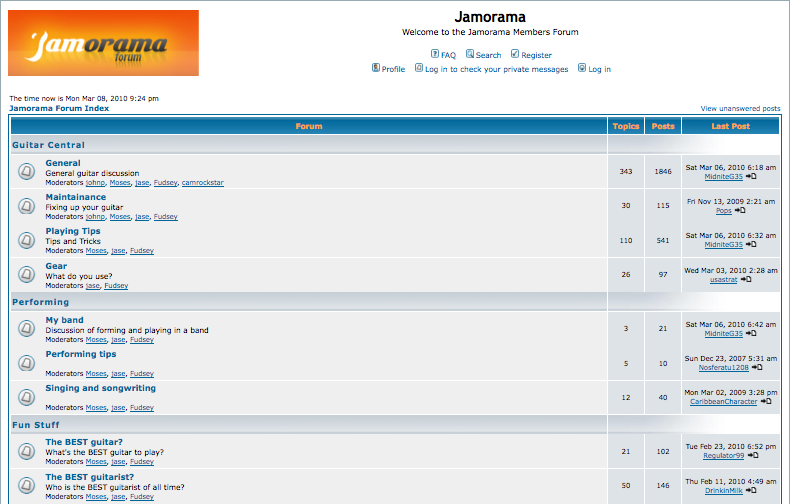Image resolution: width=790 pixels, height=504 pixels.
Task: View latest post icon beside CaribbeanCharacter
Action: (766, 401)
